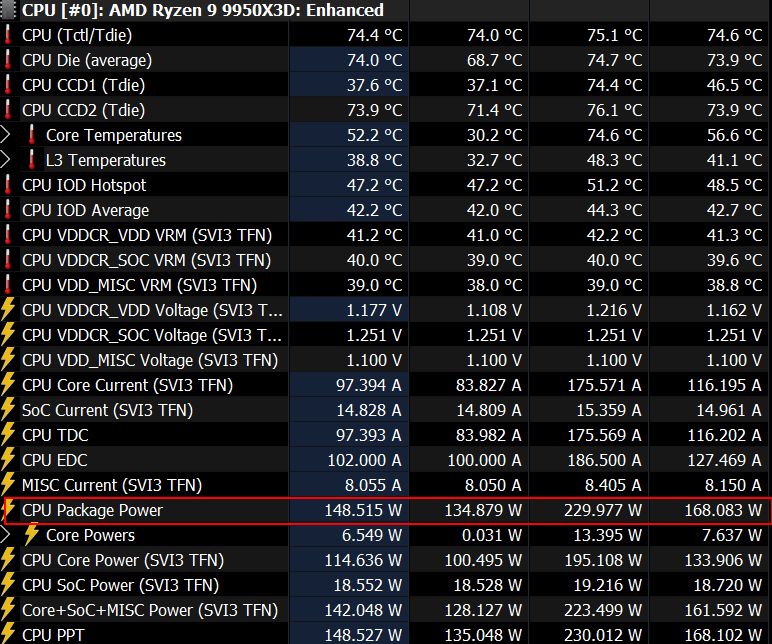Screen dimensions: 772x644
Task: Click the lightning icon beside MISC Current
Action: tap(8, 485)
